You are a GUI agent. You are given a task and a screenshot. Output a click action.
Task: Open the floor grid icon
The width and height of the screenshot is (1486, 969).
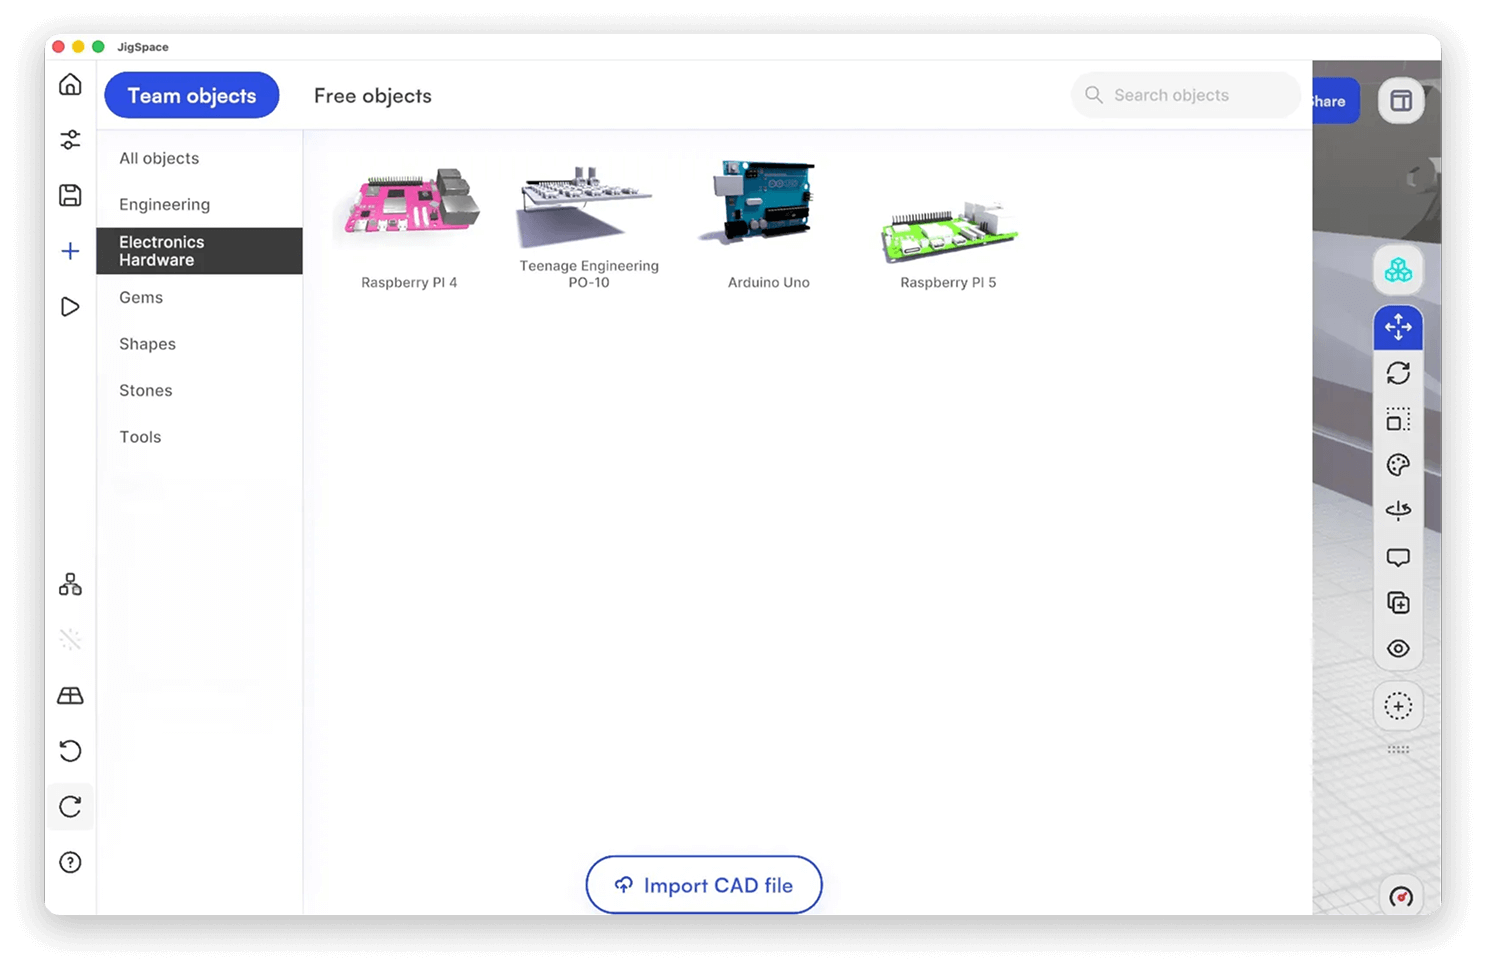(70, 696)
